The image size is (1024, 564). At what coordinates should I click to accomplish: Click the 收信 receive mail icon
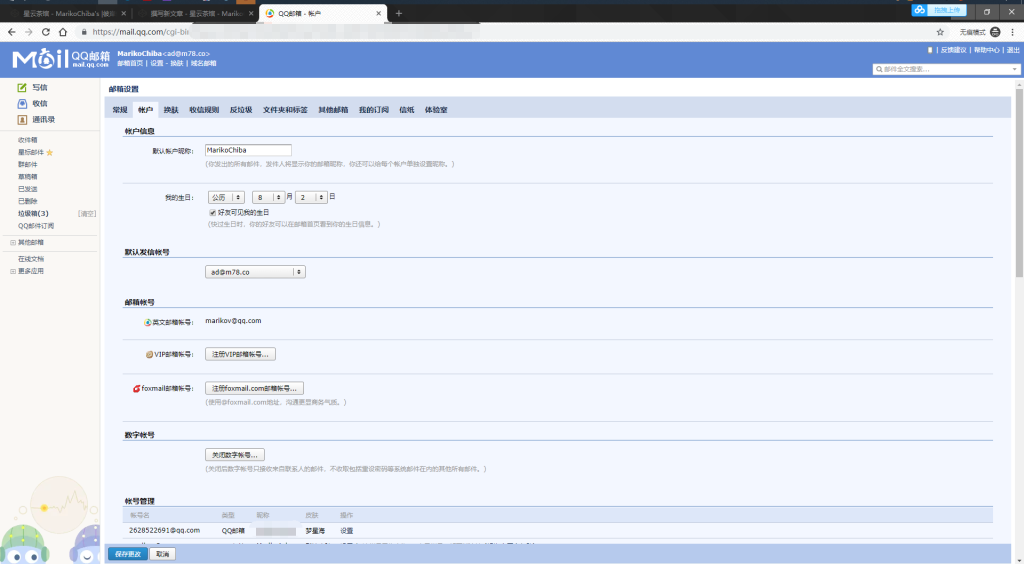coord(22,103)
